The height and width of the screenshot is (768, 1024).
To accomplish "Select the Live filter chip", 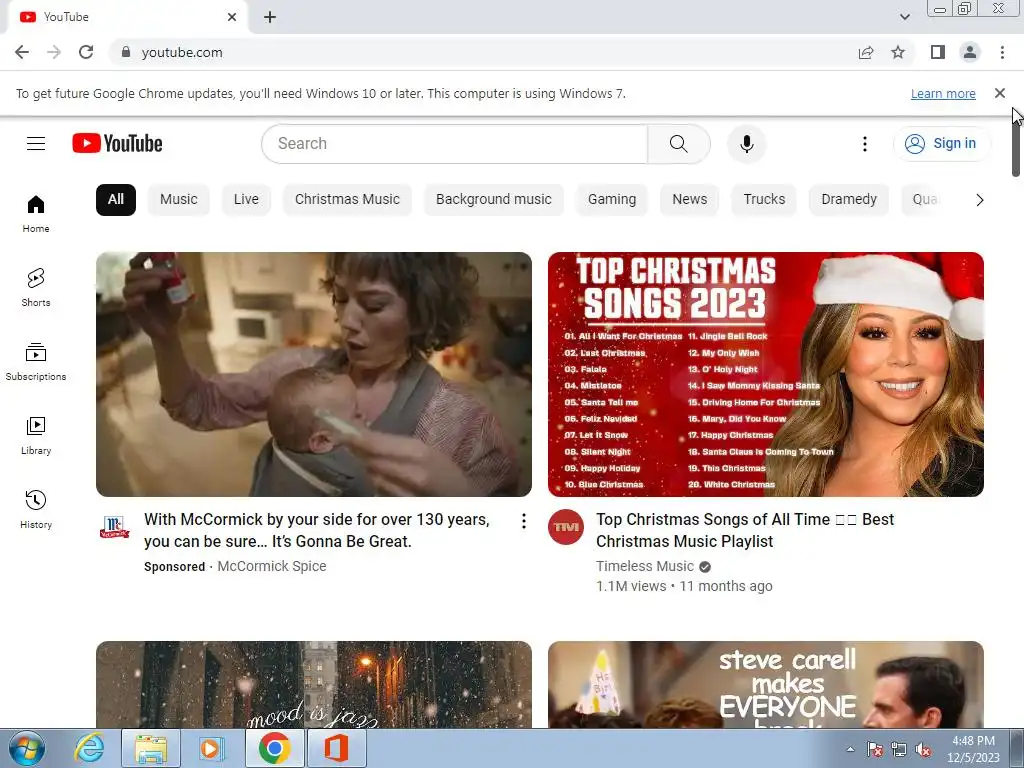I will pos(246,199).
